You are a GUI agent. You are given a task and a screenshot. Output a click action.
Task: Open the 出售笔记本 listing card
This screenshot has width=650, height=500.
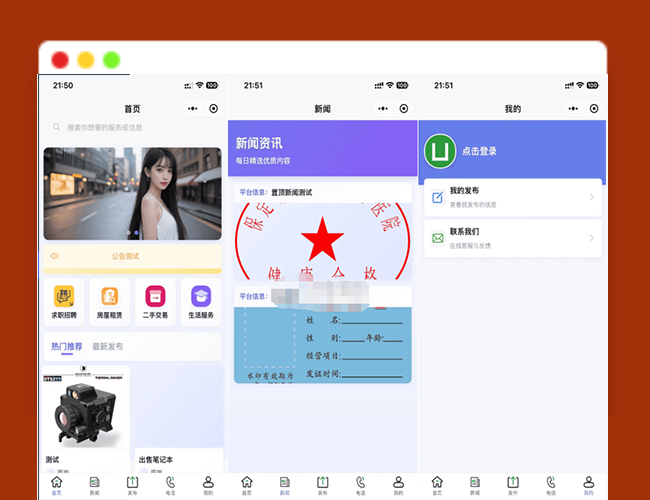pos(179,419)
